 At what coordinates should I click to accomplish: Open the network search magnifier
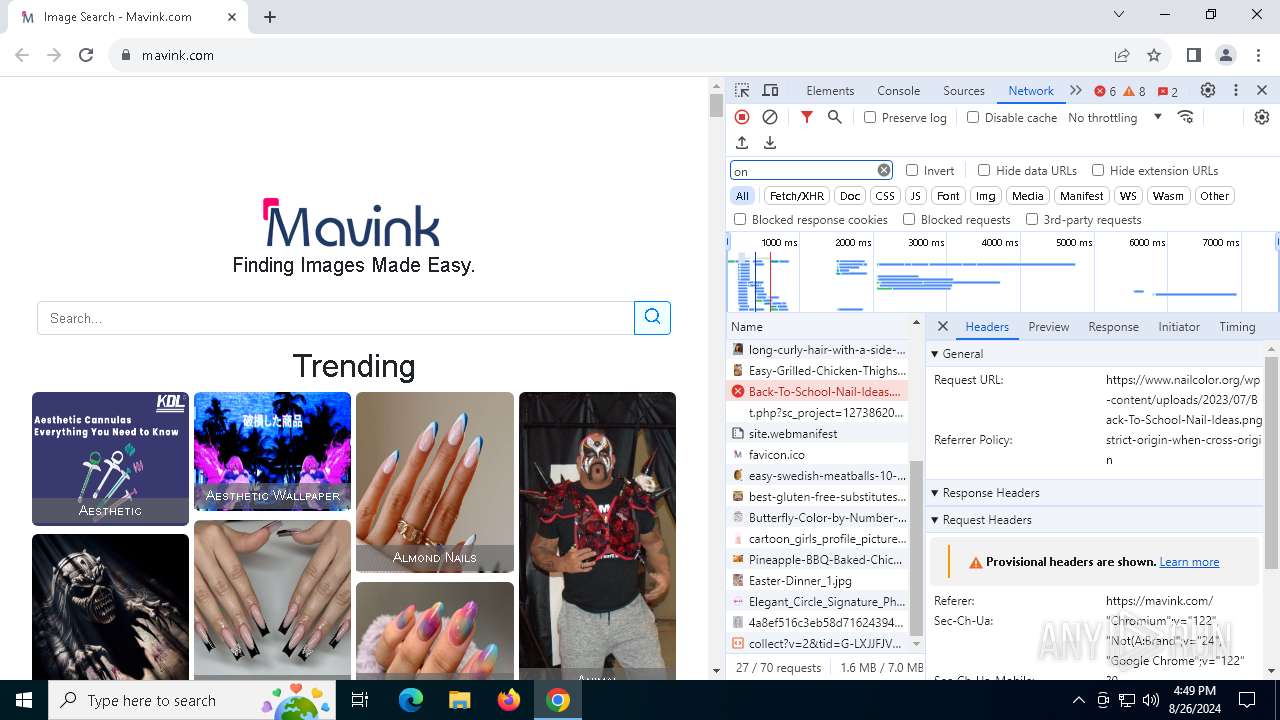(x=835, y=117)
